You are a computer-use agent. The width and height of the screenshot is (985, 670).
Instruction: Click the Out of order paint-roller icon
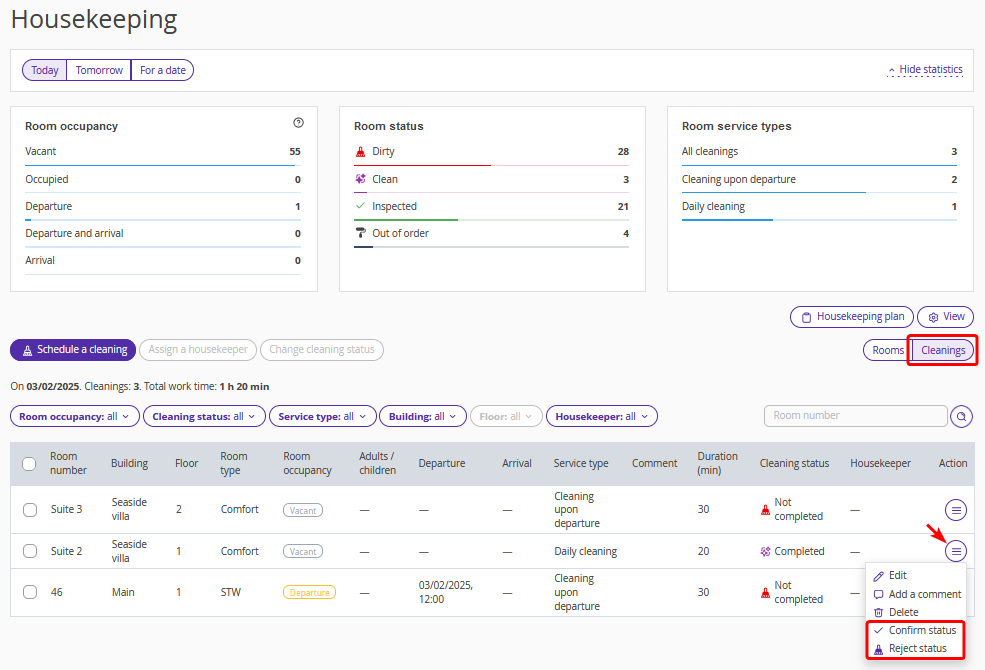click(361, 233)
